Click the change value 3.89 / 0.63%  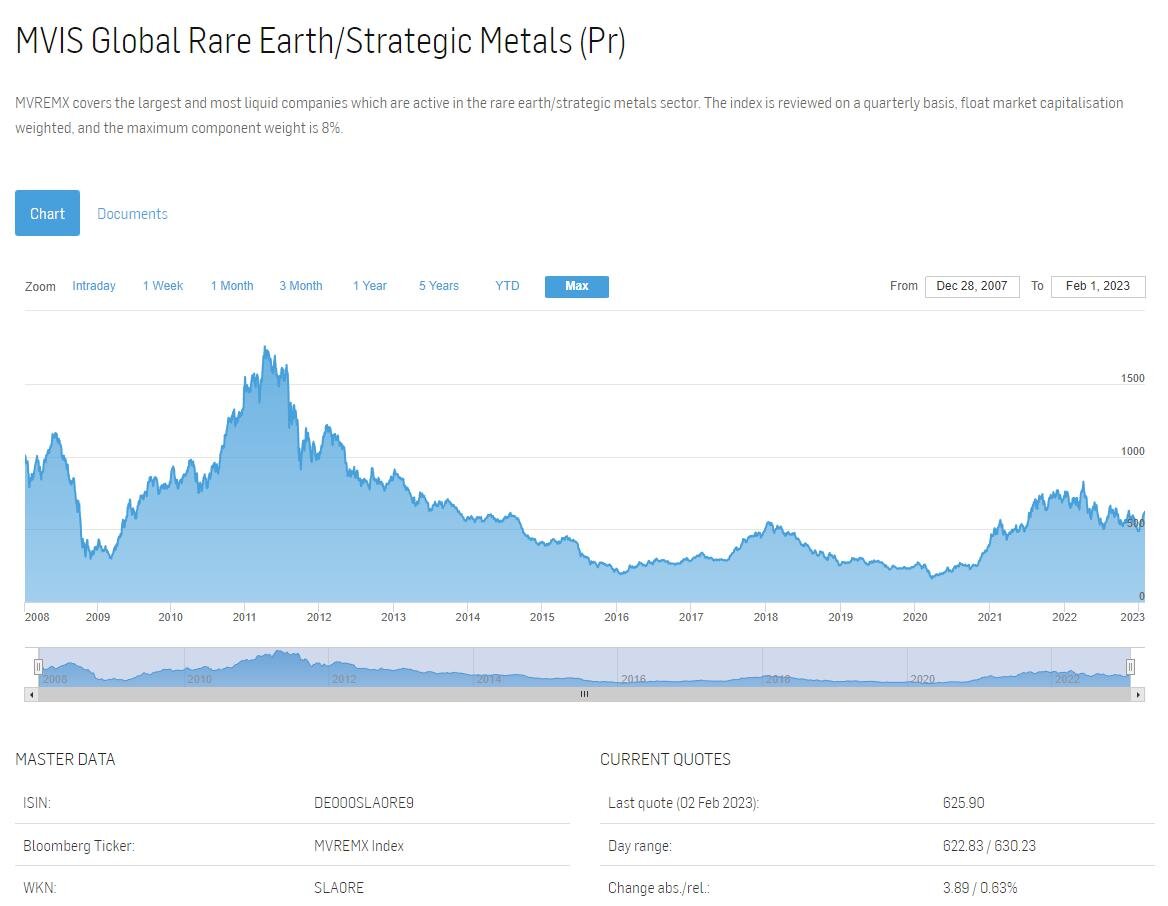click(980, 887)
